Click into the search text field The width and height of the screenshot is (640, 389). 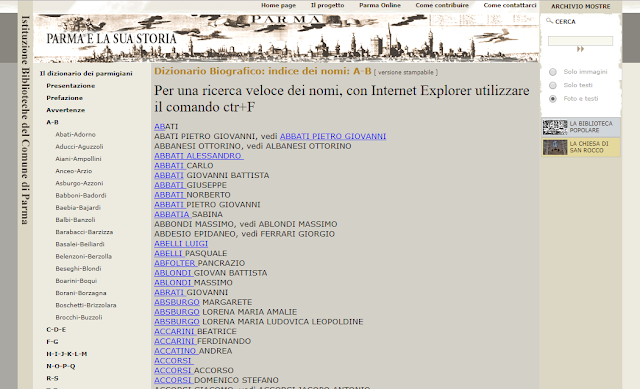tap(580, 41)
